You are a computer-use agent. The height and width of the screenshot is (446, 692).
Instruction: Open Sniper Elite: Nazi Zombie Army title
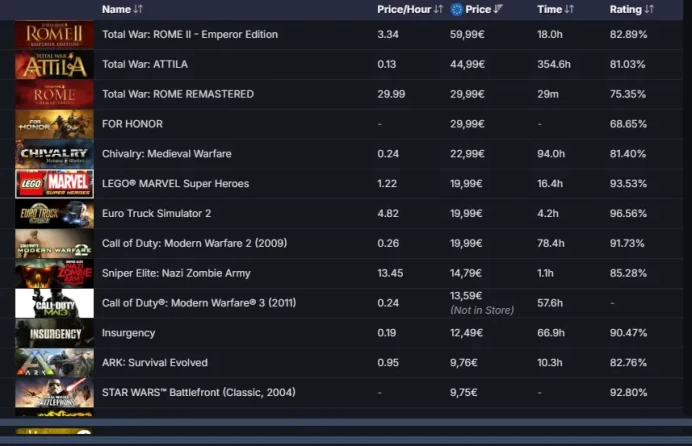click(x=176, y=273)
